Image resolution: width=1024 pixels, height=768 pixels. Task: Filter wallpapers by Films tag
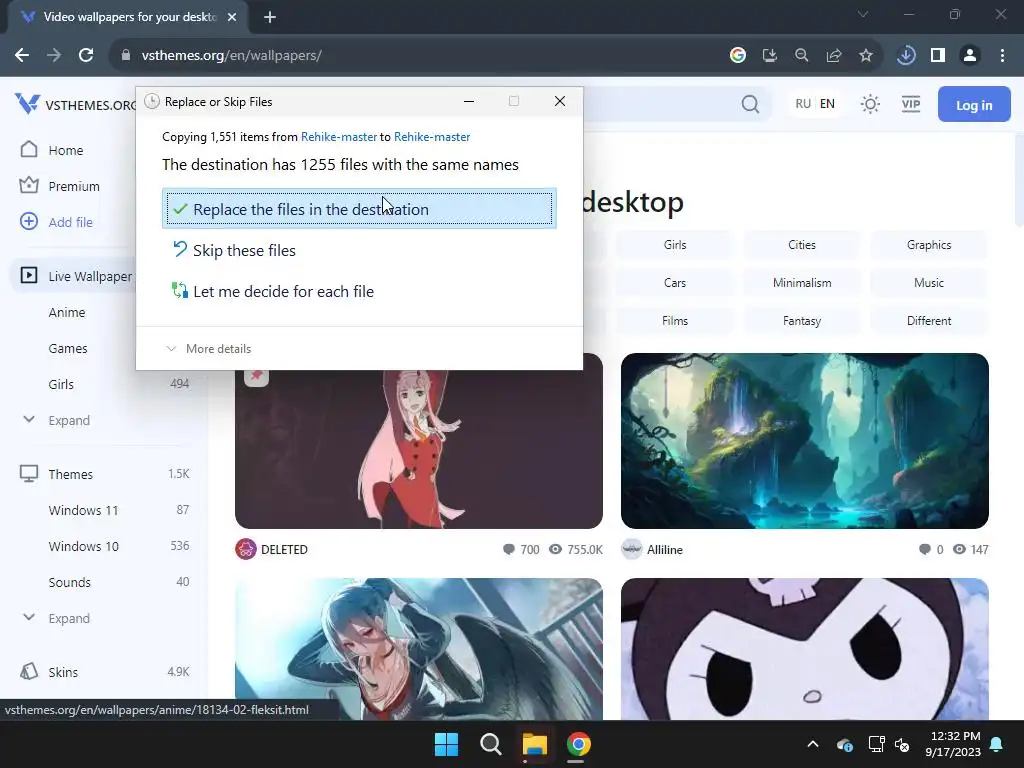675,321
